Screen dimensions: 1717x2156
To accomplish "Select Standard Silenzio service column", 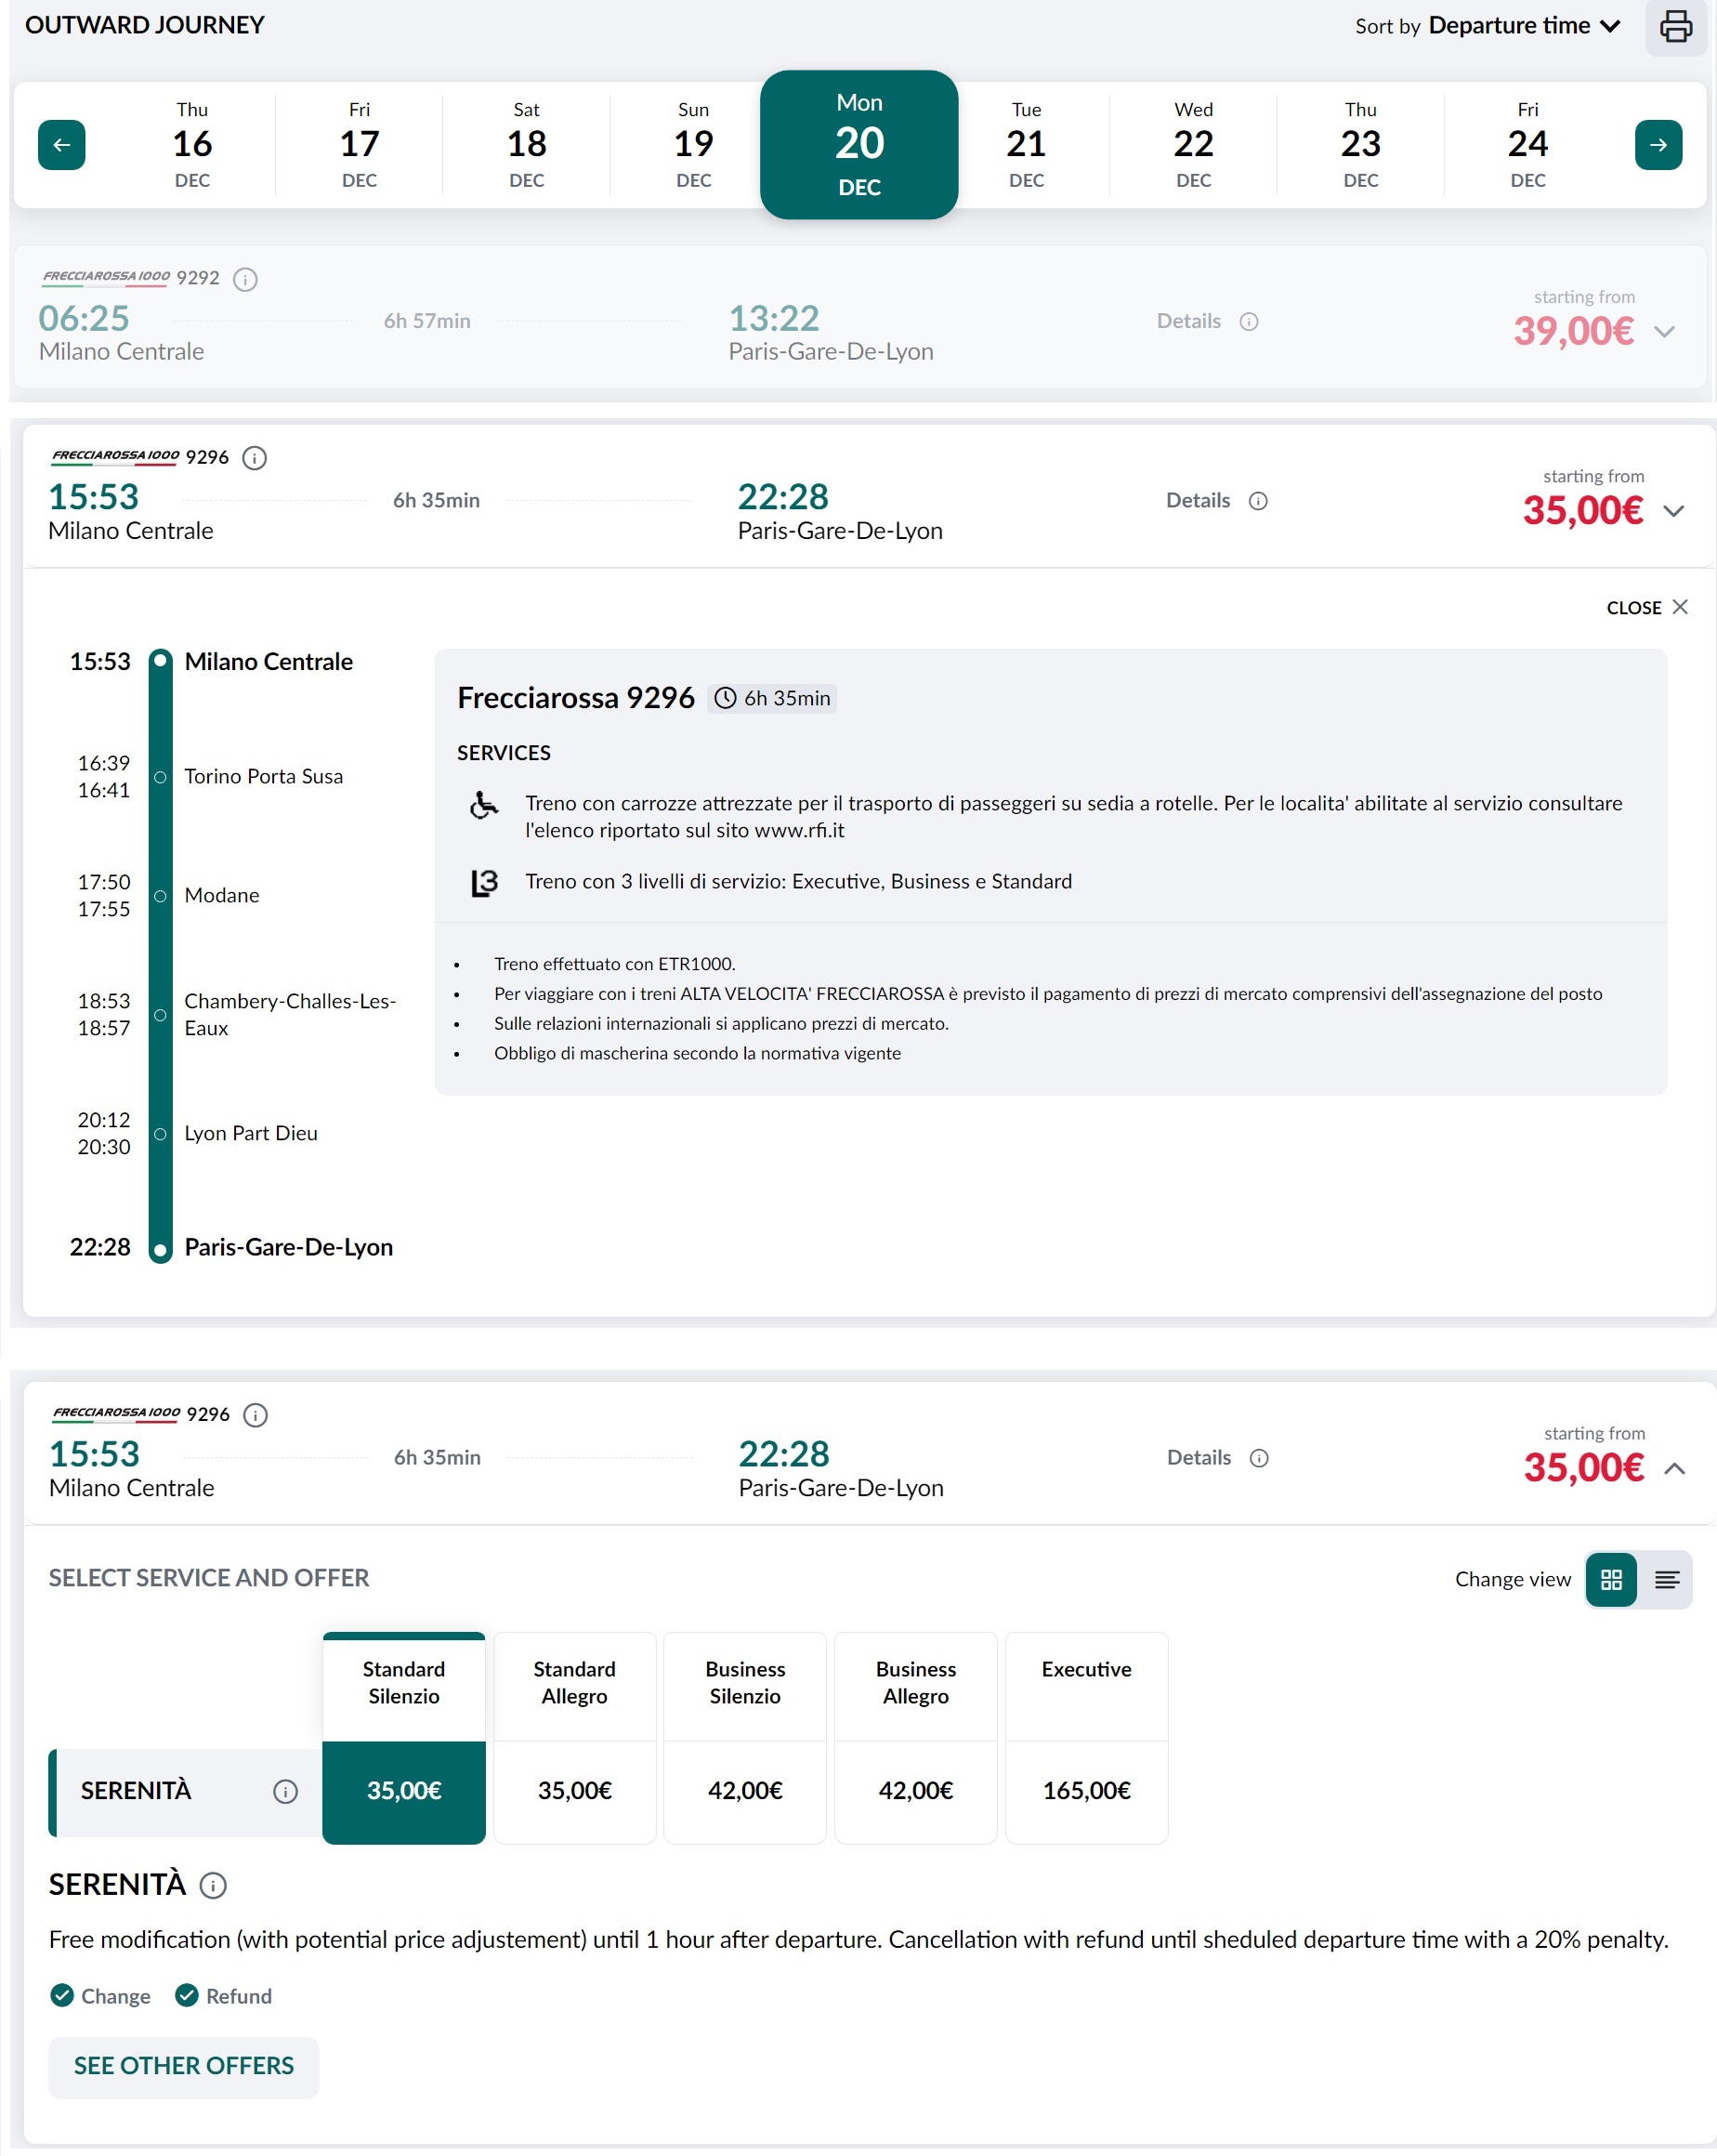I will 404,1685.
